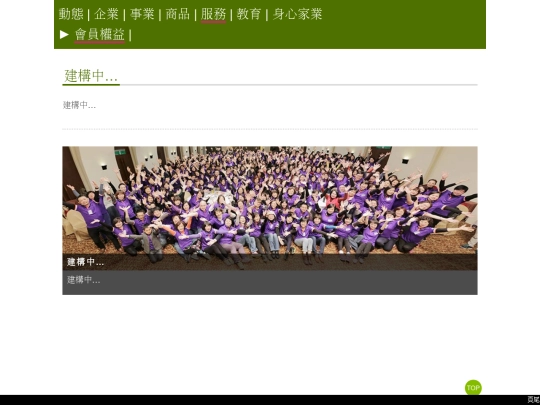Select the 會員權益 submenu link

(x=100, y=34)
